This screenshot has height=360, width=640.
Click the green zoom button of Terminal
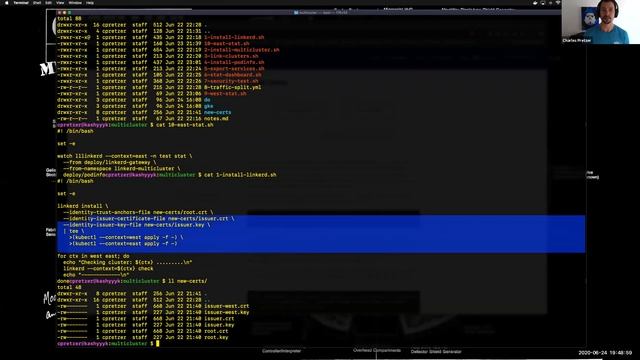(x=69, y=13)
